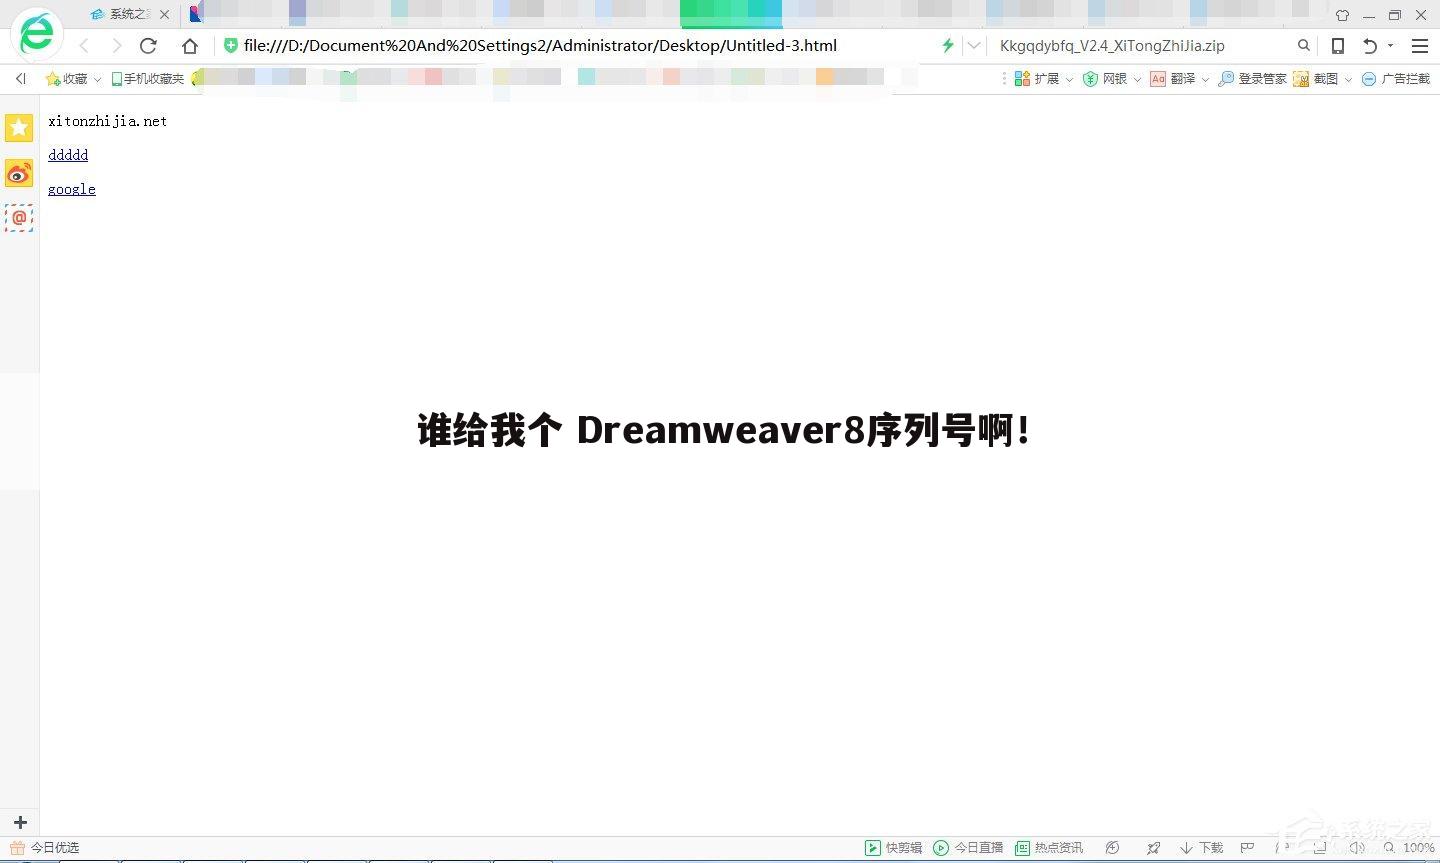Click the skin shirt icon in title bar
This screenshot has height=863, width=1440.
click(1342, 15)
